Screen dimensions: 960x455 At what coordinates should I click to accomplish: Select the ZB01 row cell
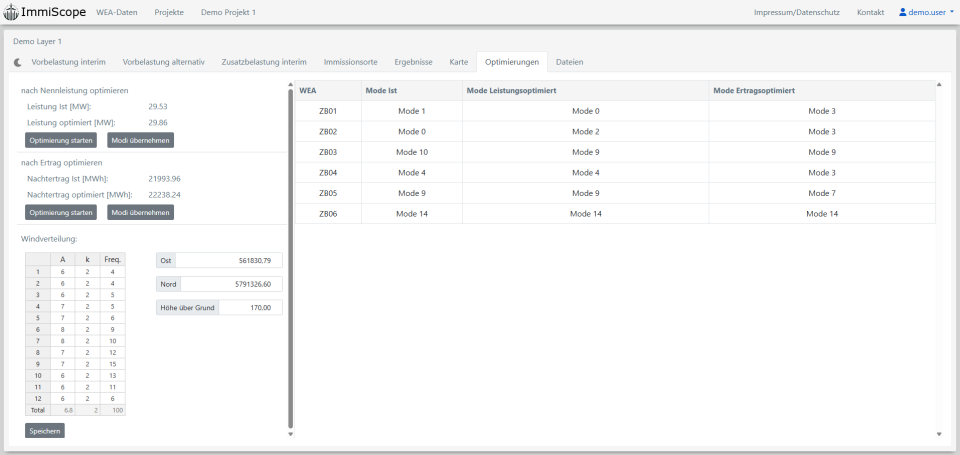[328, 111]
